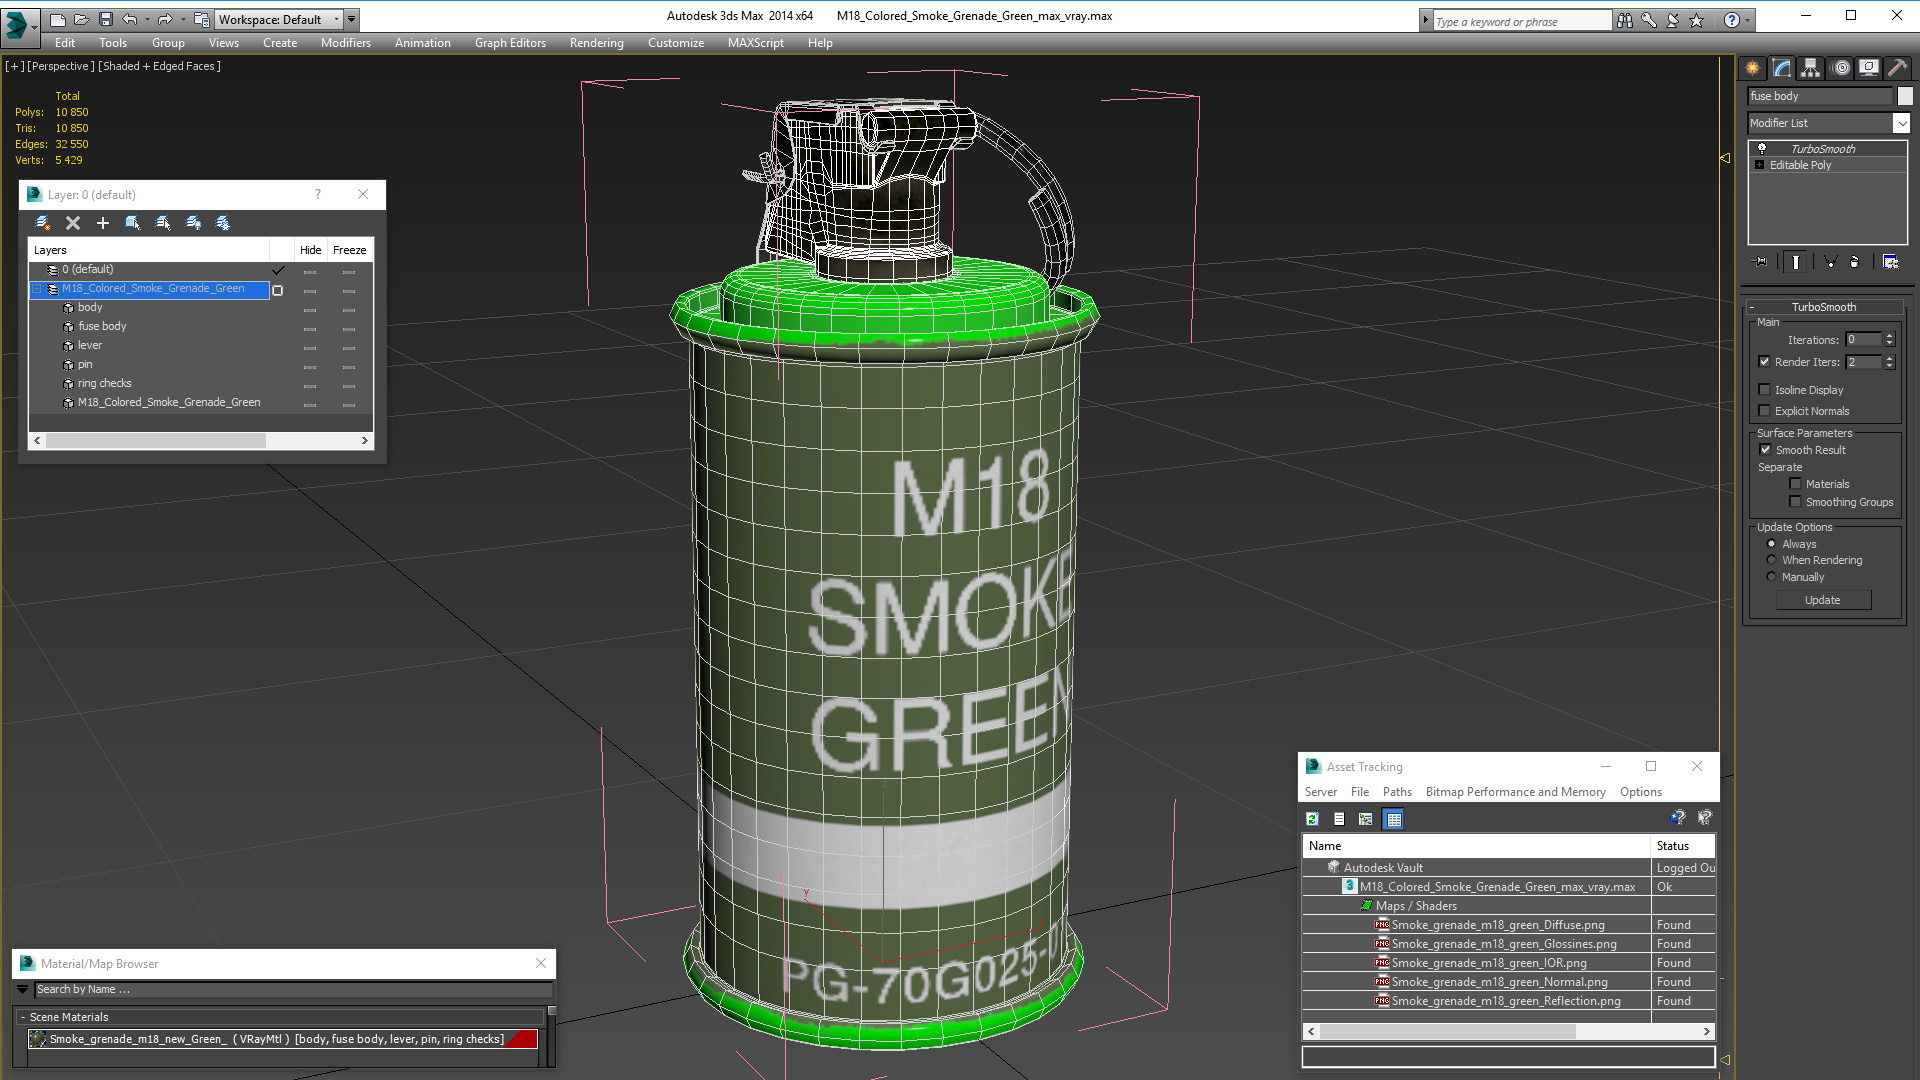
Task: Enable Explicit Normals checkbox
Action: click(1764, 411)
